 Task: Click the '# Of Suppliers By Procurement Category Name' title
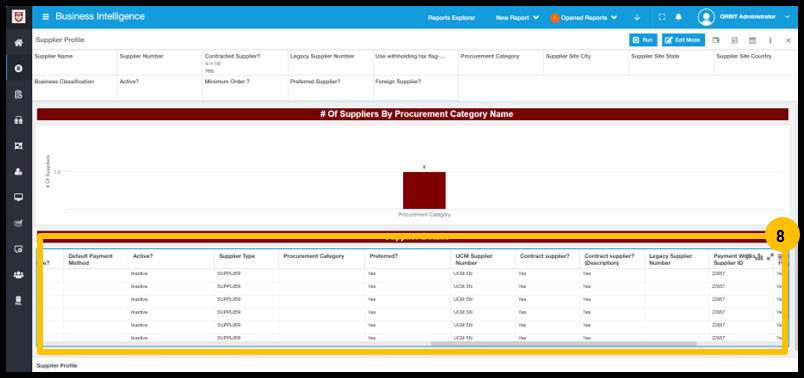pyautogui.click(x=416, y=114)
